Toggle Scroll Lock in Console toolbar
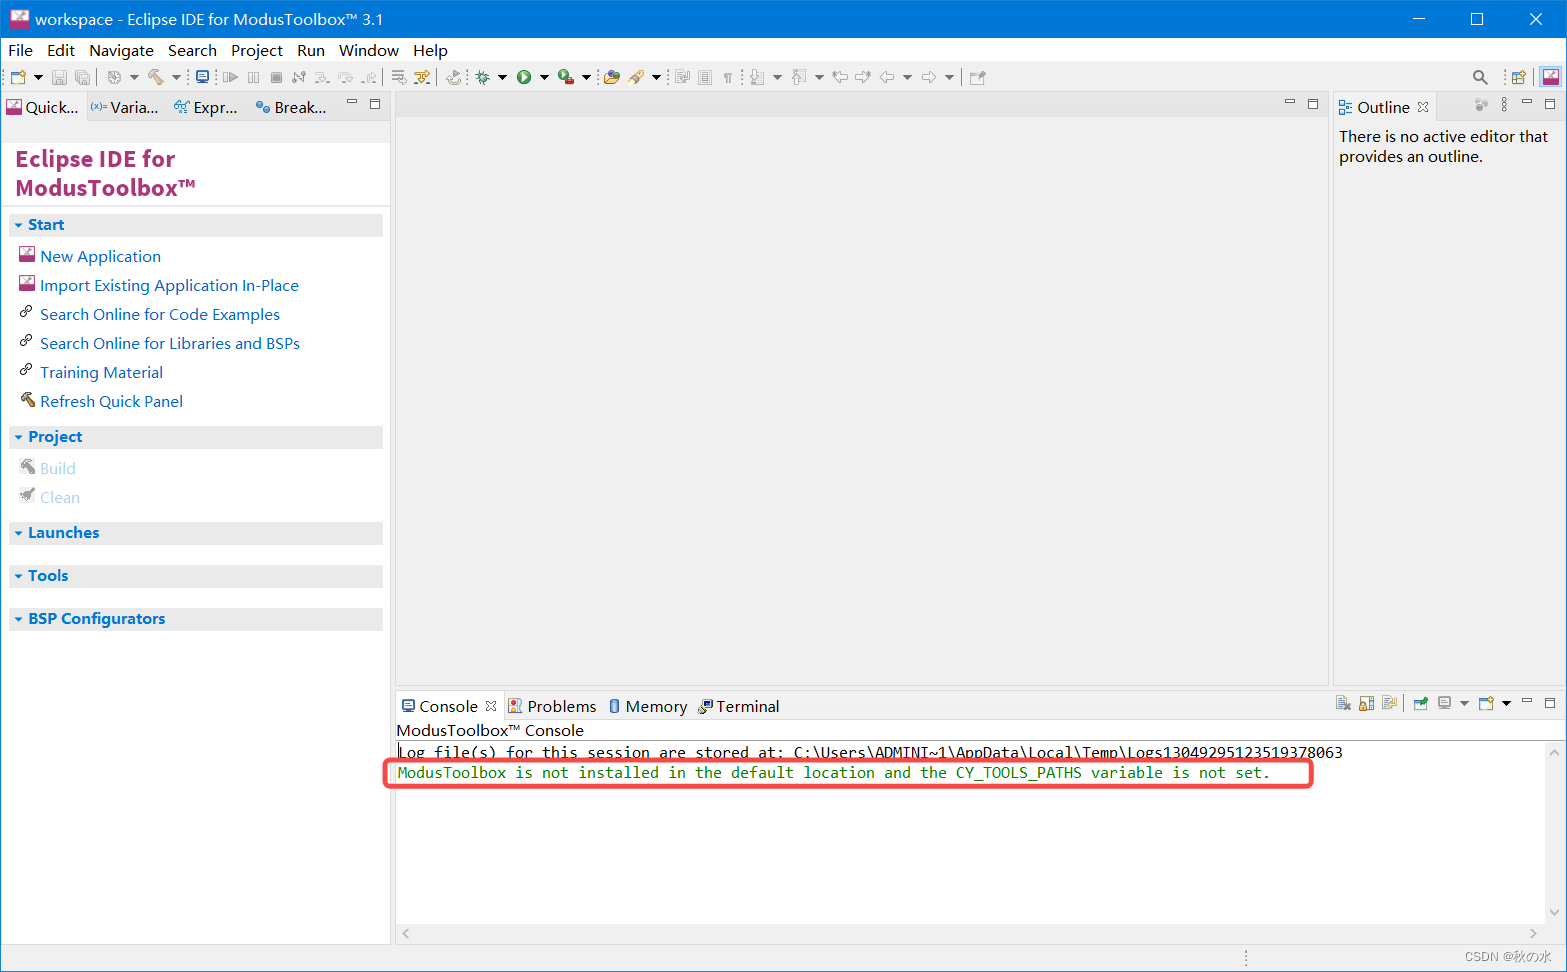This screenshot has height=972, width=1567. point(1366,704)
